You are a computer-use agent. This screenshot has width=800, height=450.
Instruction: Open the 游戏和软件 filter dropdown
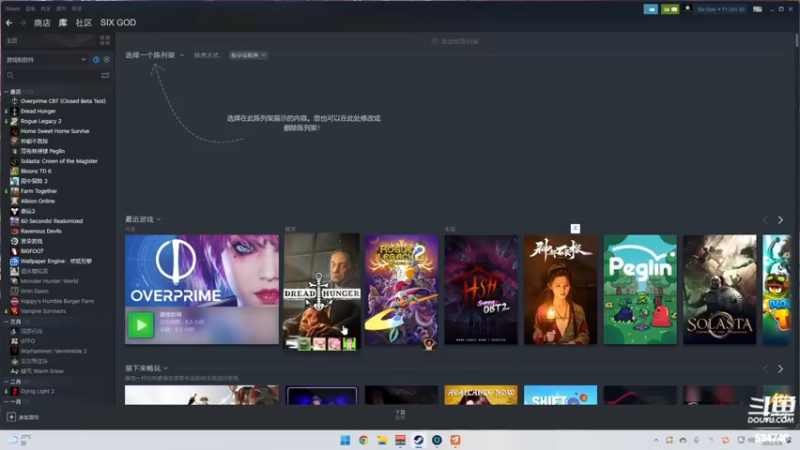click(46, 60)
